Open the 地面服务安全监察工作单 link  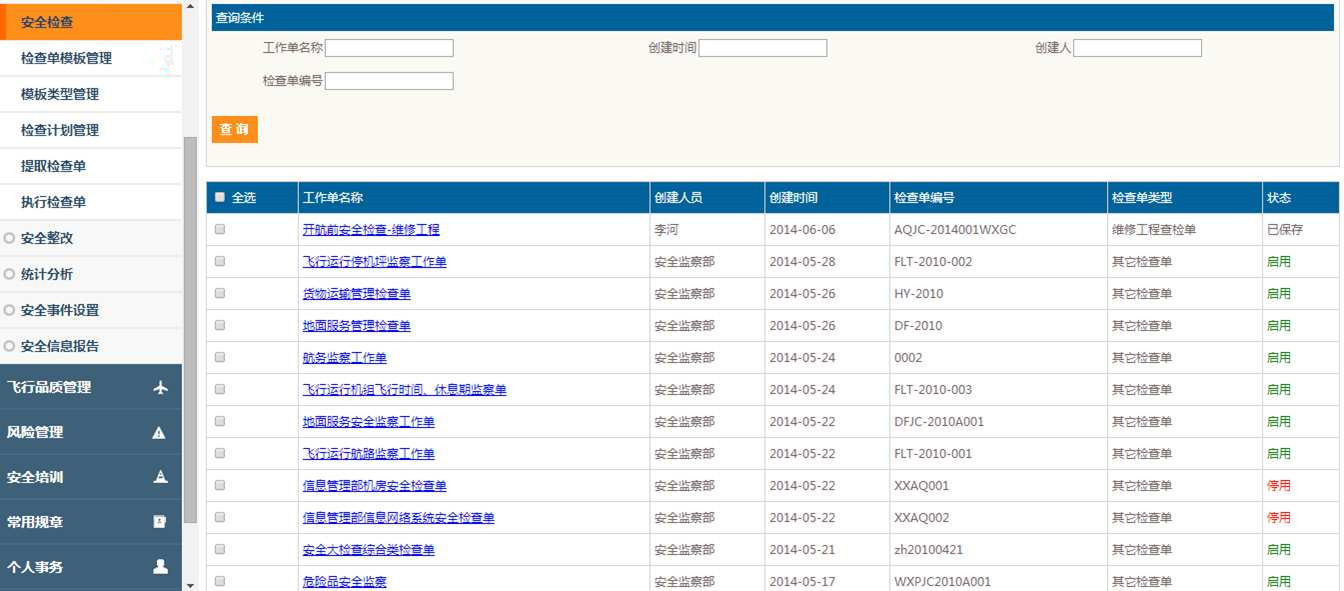369,422
